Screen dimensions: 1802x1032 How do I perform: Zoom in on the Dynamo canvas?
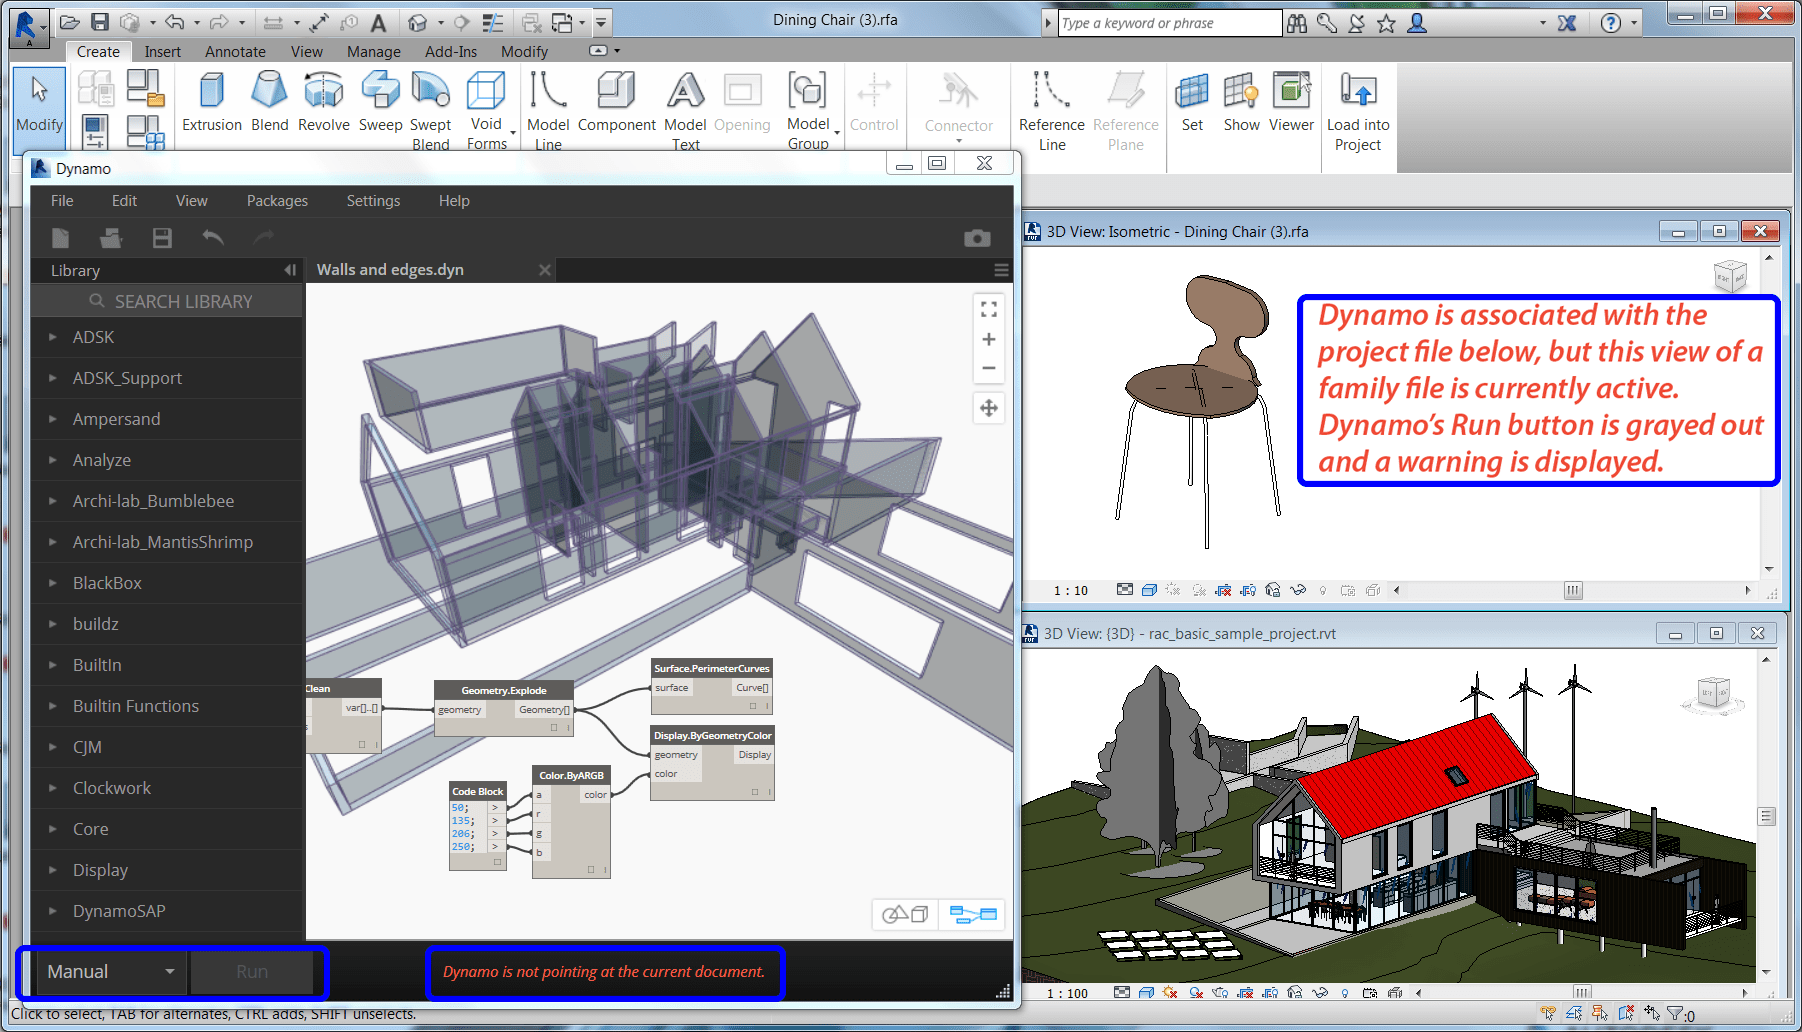pos(989,339)
